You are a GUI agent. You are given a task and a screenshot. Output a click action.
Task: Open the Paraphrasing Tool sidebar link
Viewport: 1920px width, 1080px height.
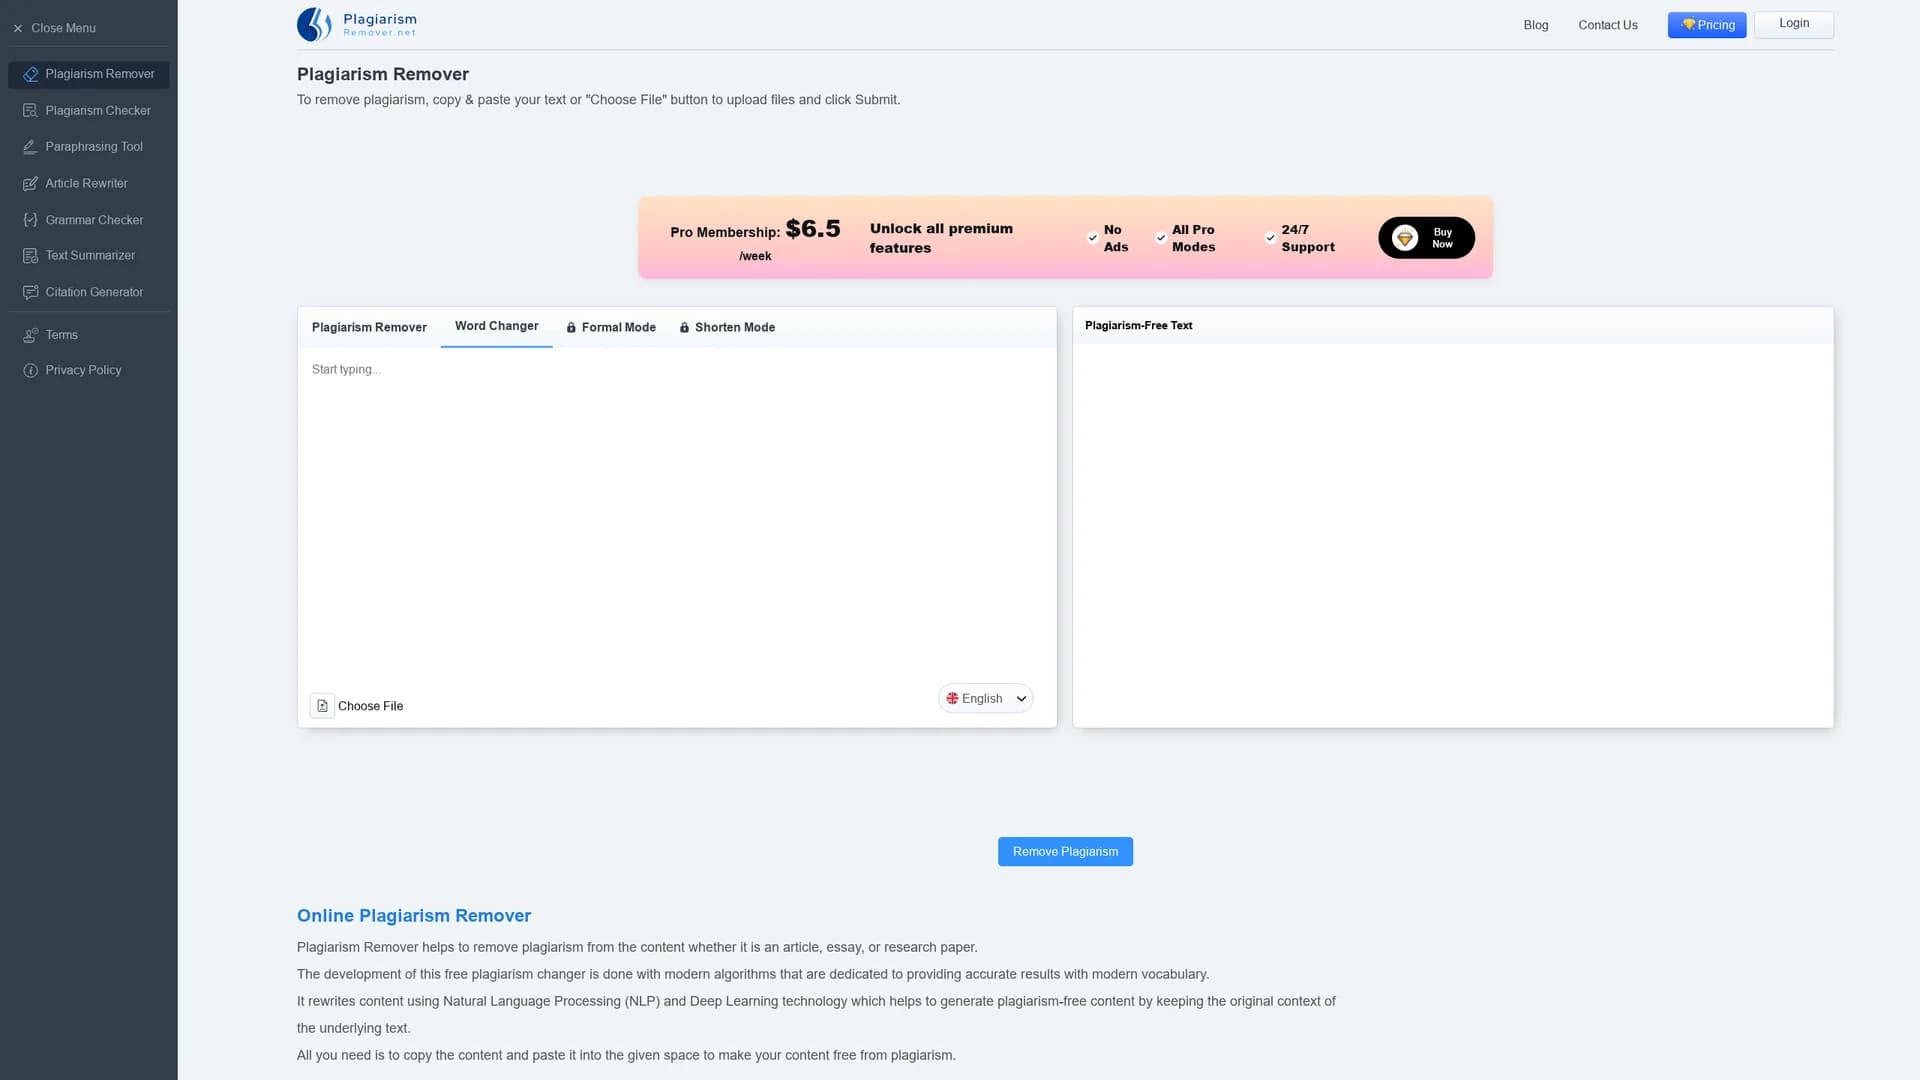point(88,147)
